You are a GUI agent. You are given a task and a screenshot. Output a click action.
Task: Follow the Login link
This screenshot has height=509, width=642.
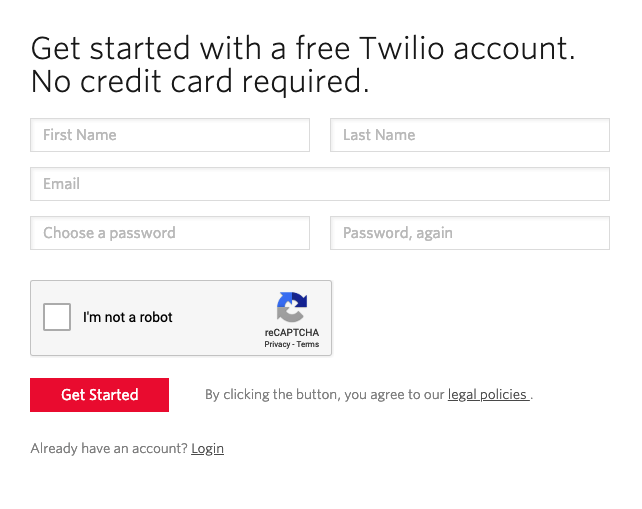(x=208, y=449)
